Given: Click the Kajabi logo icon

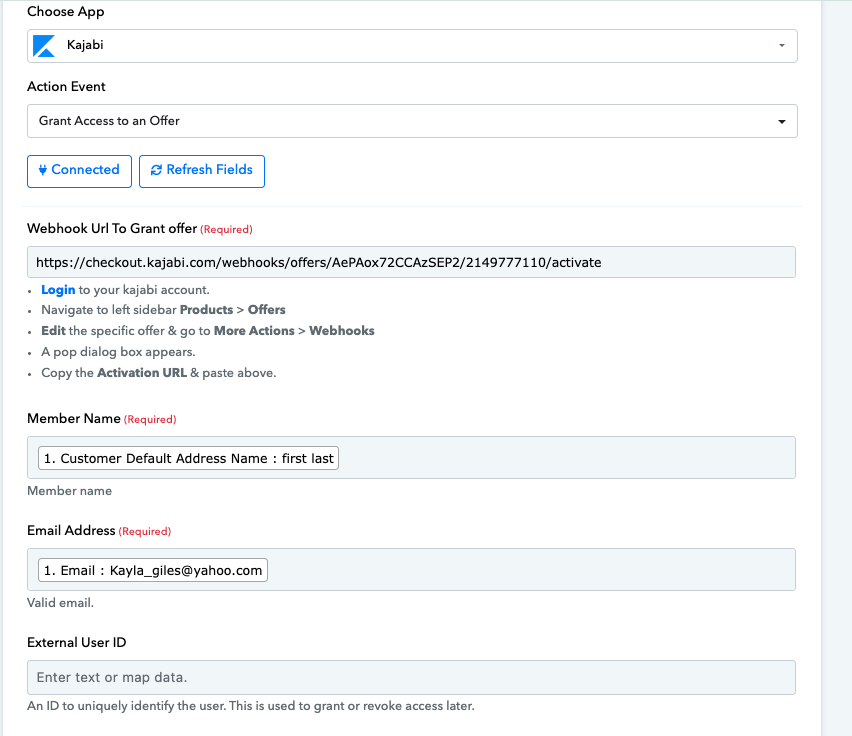Looking at the screenshot, I should click(x=44, y=46).
